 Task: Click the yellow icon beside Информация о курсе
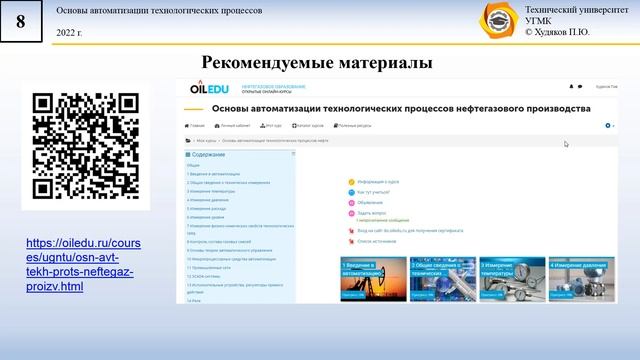351,182
